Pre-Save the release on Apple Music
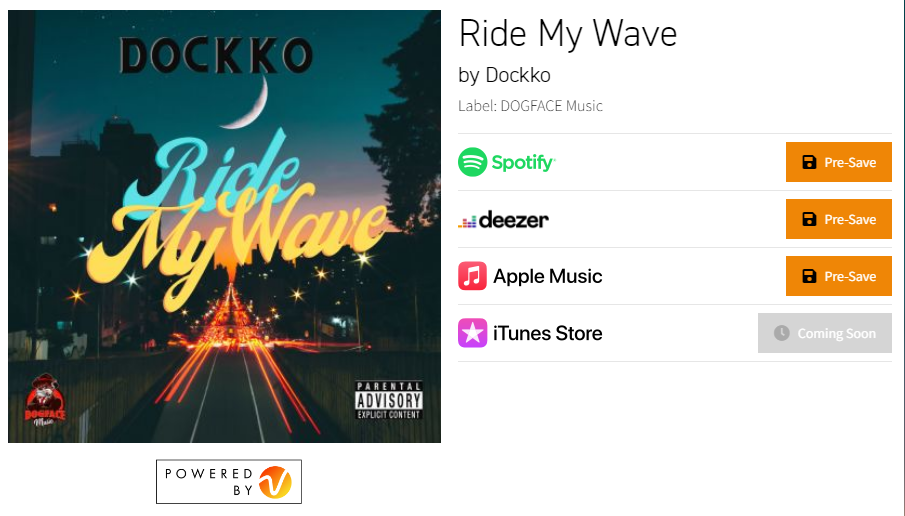This screenshot has height=516, width=905. (839, 276)
